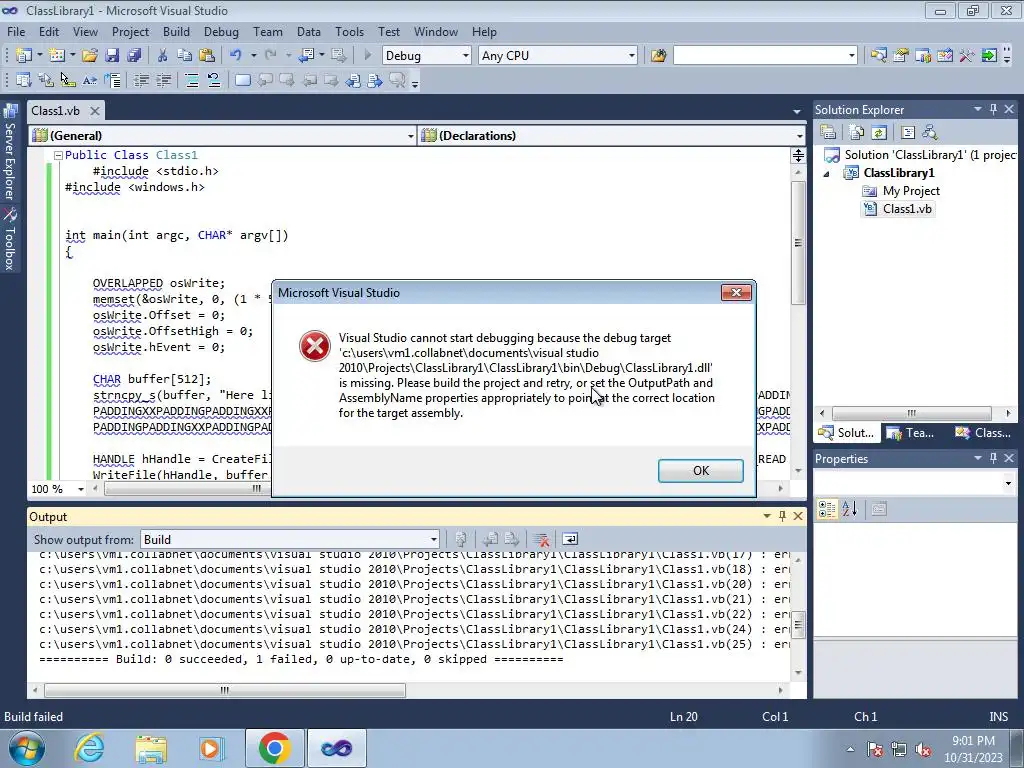Toggle word wrap in Output window

(570, 539)
